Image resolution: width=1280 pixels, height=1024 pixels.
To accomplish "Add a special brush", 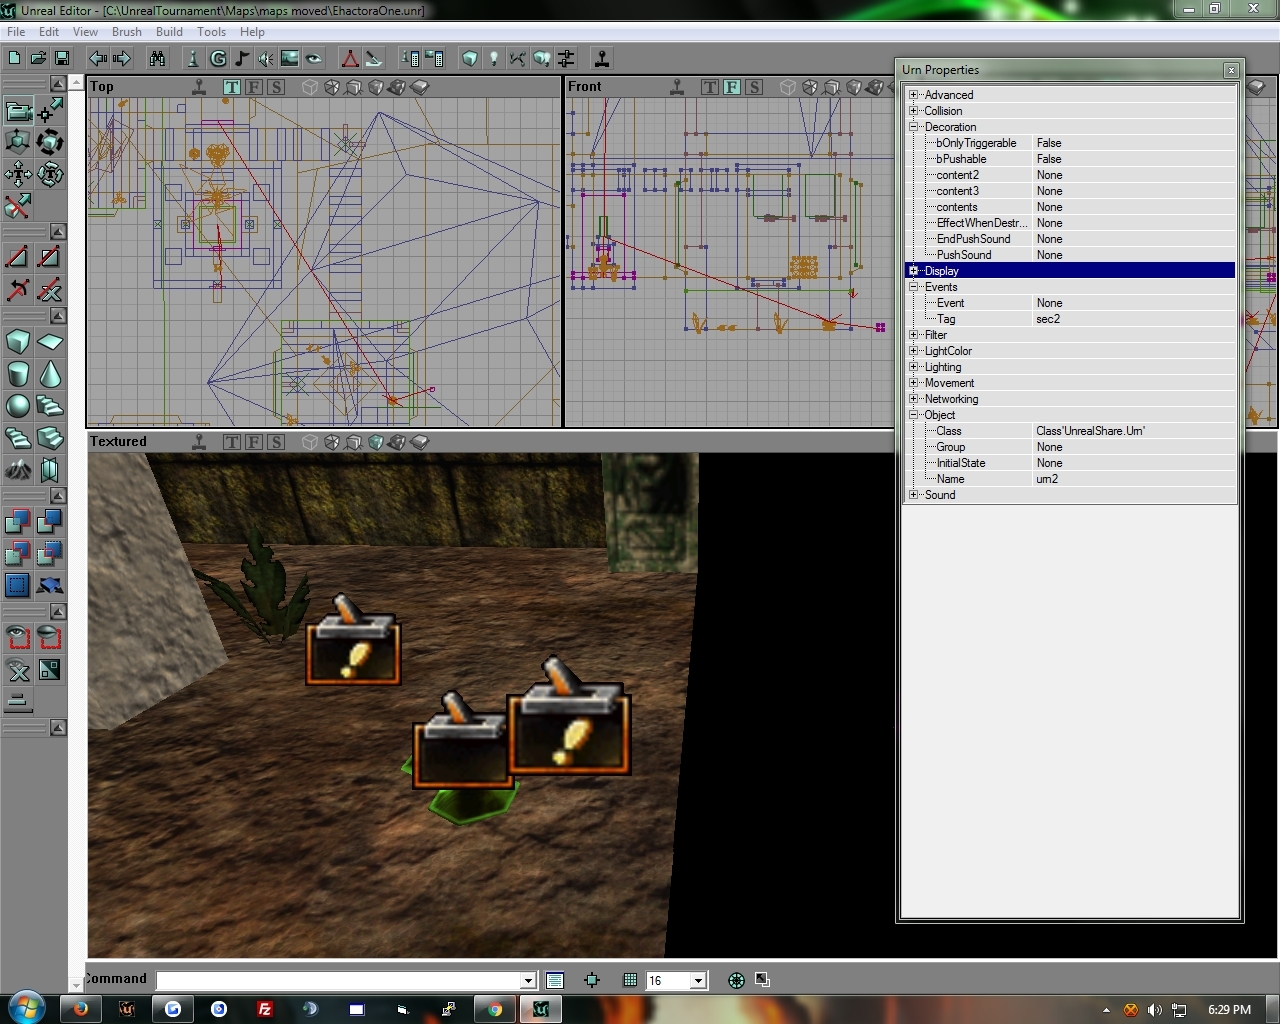I will coord(18,585).
